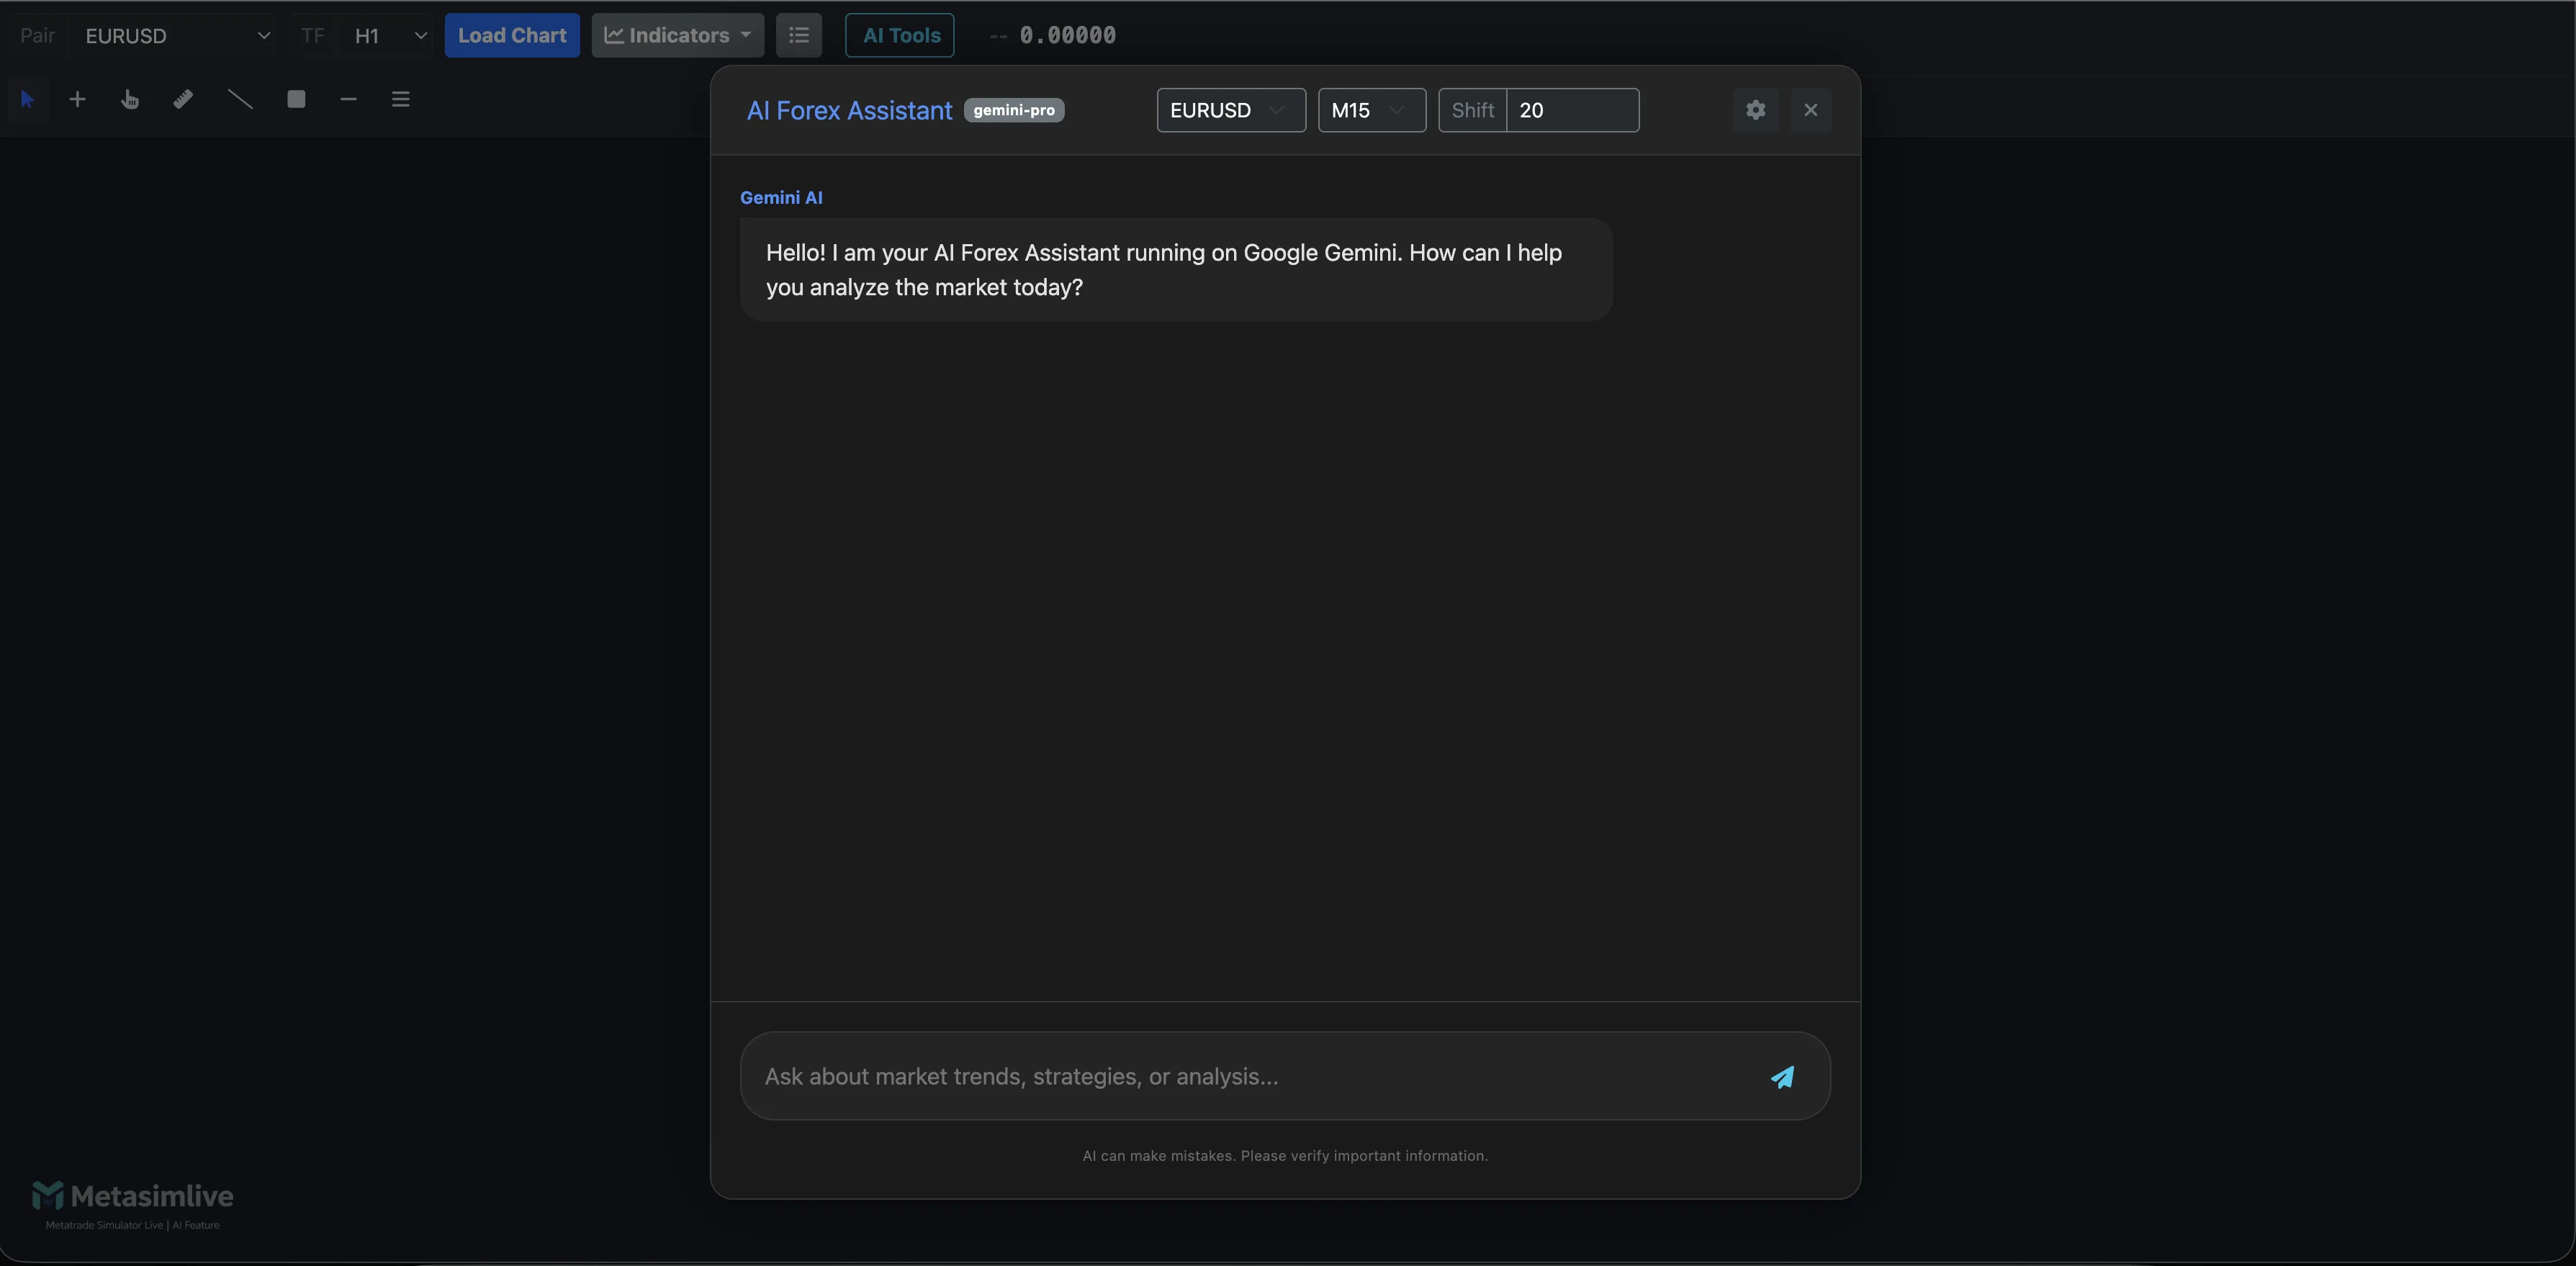Screen dimensions: 2576x1266
Task: Open AI assistant settings gear
Action: tap(1755, 110)
